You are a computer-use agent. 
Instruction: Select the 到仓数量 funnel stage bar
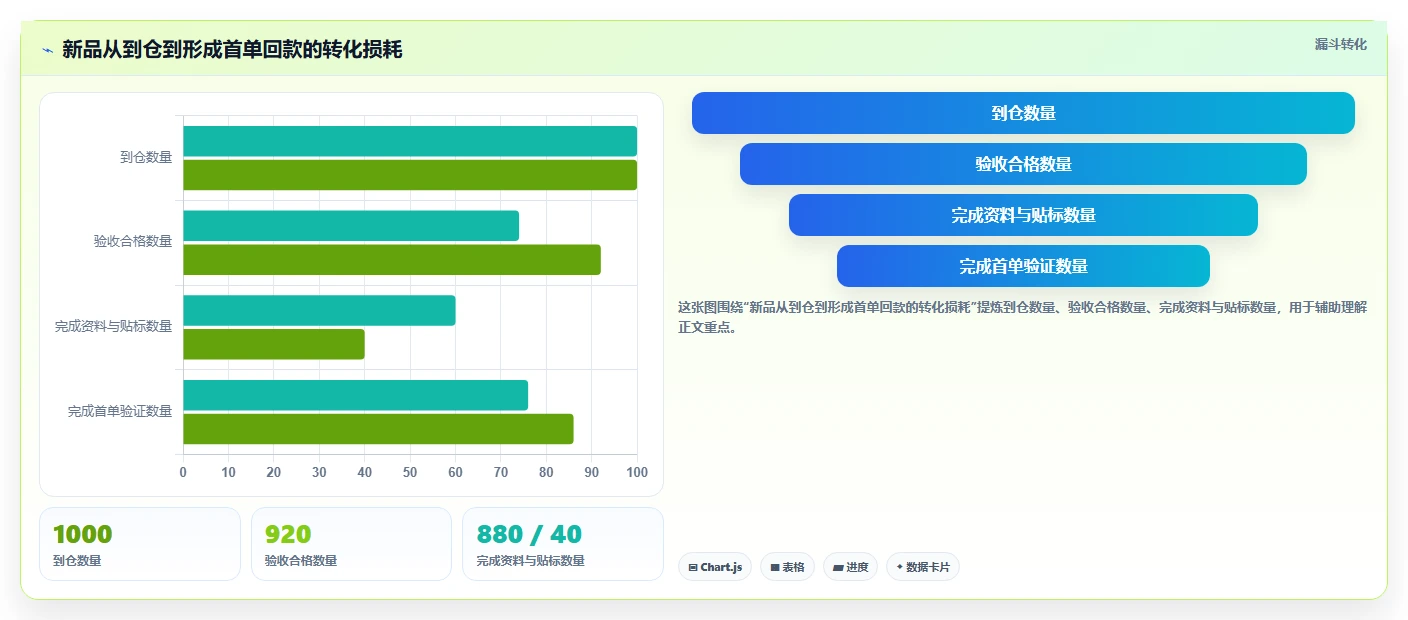1023,113
